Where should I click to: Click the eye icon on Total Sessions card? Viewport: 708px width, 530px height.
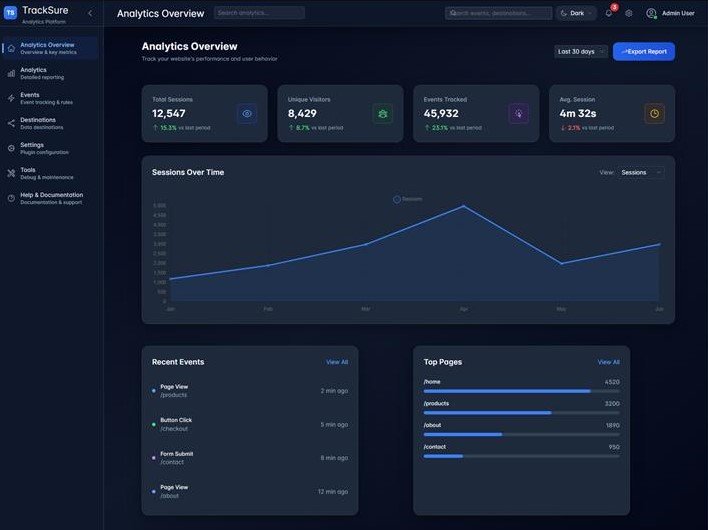click(x=247, y=114)
